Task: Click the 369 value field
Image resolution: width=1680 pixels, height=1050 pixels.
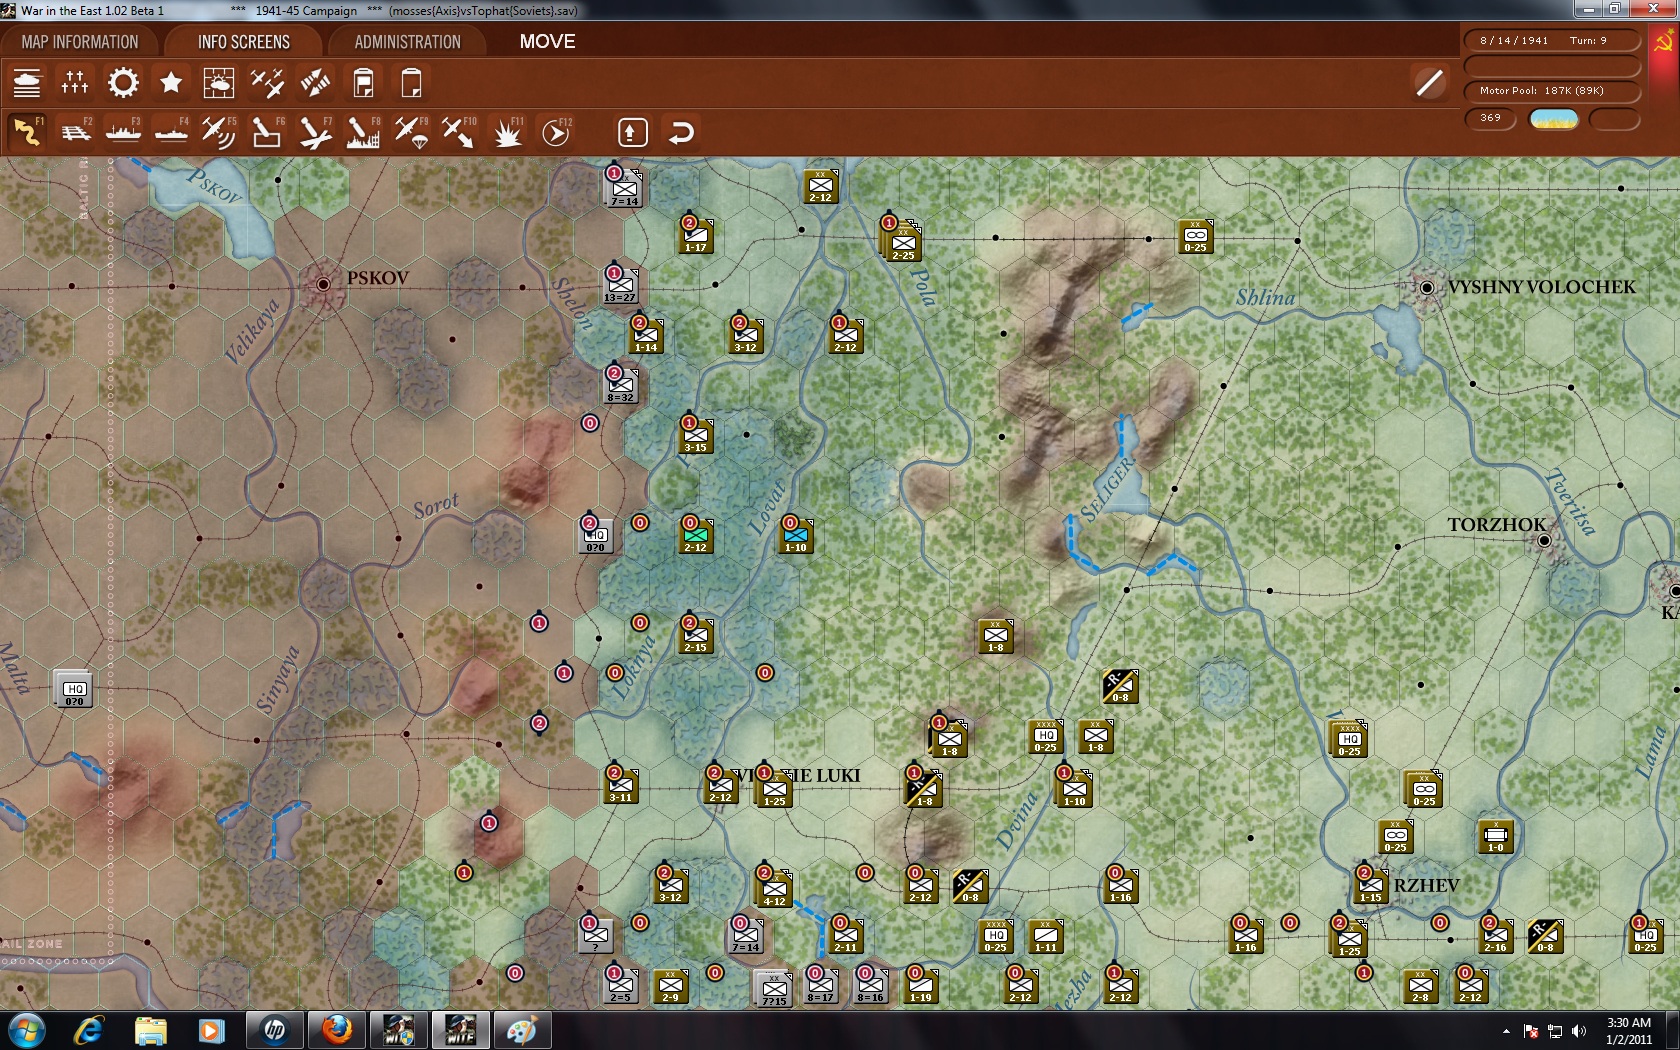Action: coord(1491,118)
